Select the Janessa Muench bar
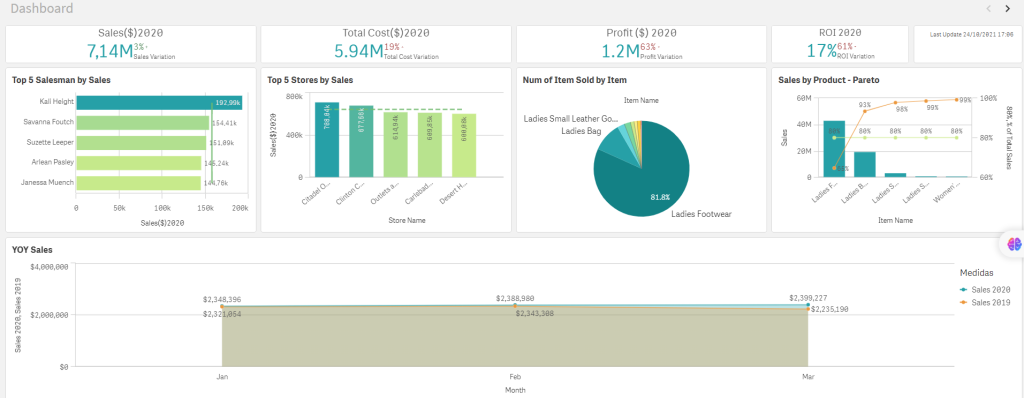Image resolution: width=1024 pixels, height=398 pixels. (x=138, y=183)
